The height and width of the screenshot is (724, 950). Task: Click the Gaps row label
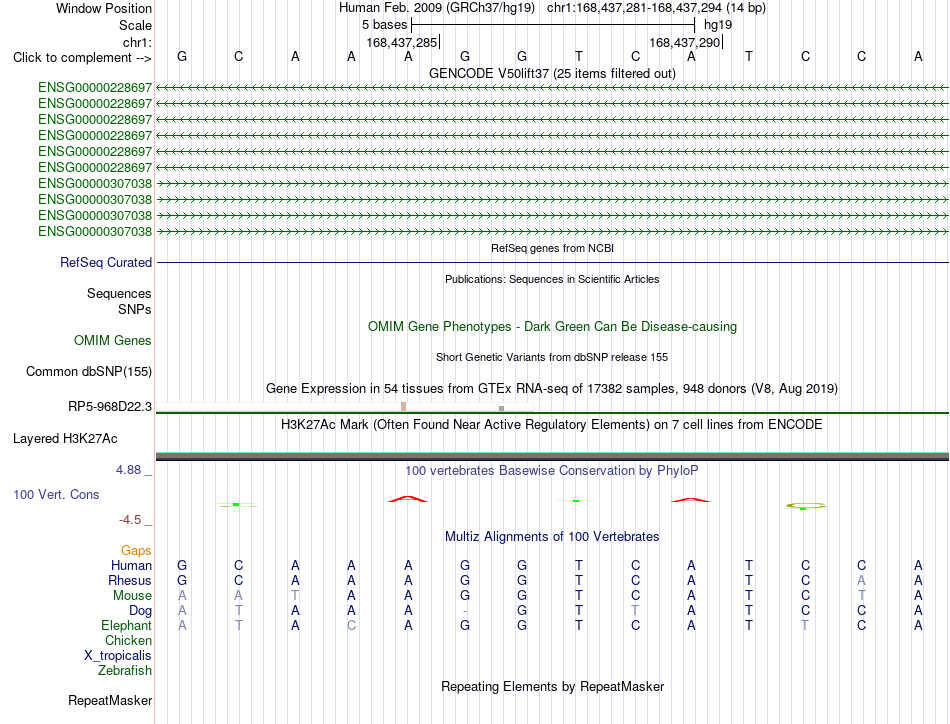click(136, 550)
